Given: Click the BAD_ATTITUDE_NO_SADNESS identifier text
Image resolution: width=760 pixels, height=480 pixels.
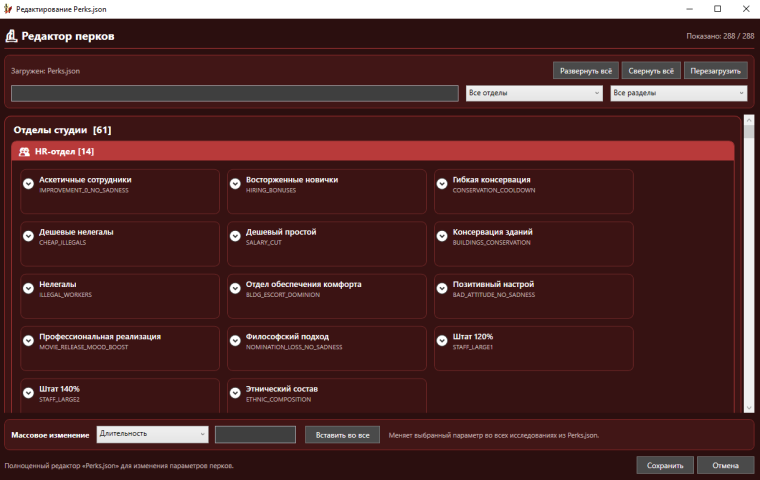Looking at the screenshot, I should coord(494,295).
